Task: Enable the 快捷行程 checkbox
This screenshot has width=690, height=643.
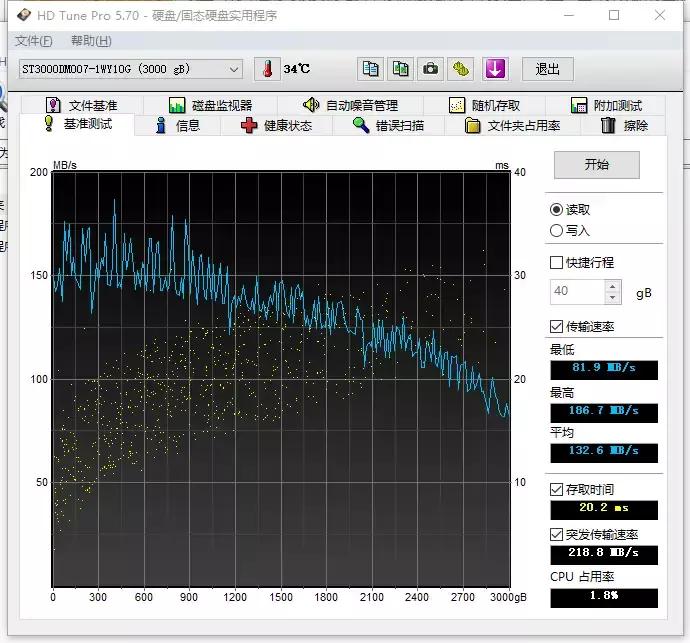Action: pyautogui.click(x=557, y=262)
